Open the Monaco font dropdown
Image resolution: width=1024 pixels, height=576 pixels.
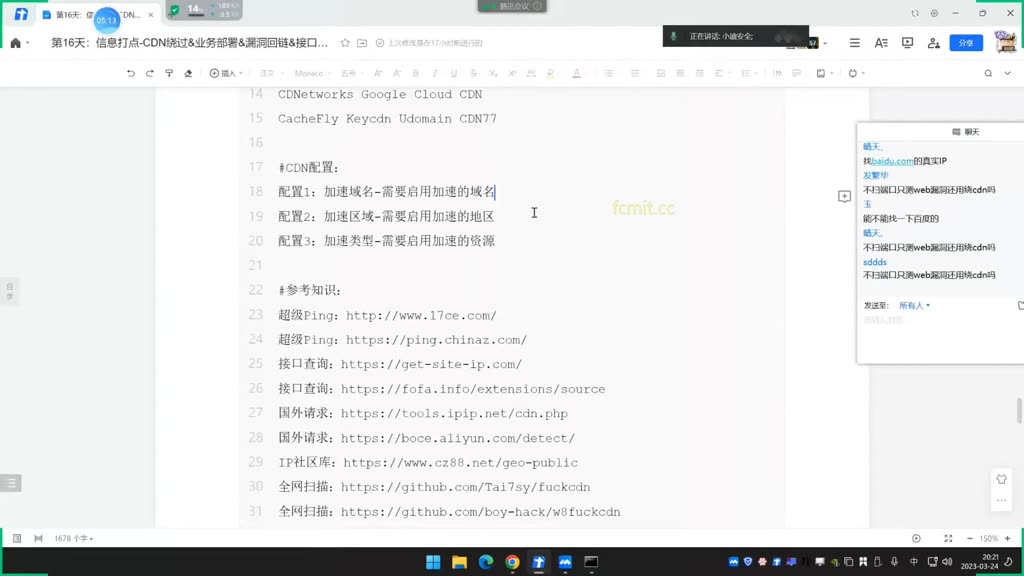pos(312,73)
